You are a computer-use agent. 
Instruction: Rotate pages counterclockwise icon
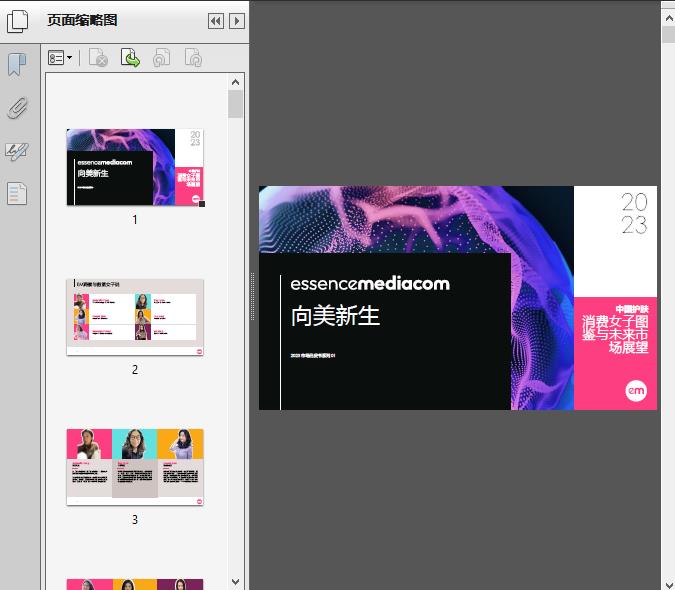(161, 58)
